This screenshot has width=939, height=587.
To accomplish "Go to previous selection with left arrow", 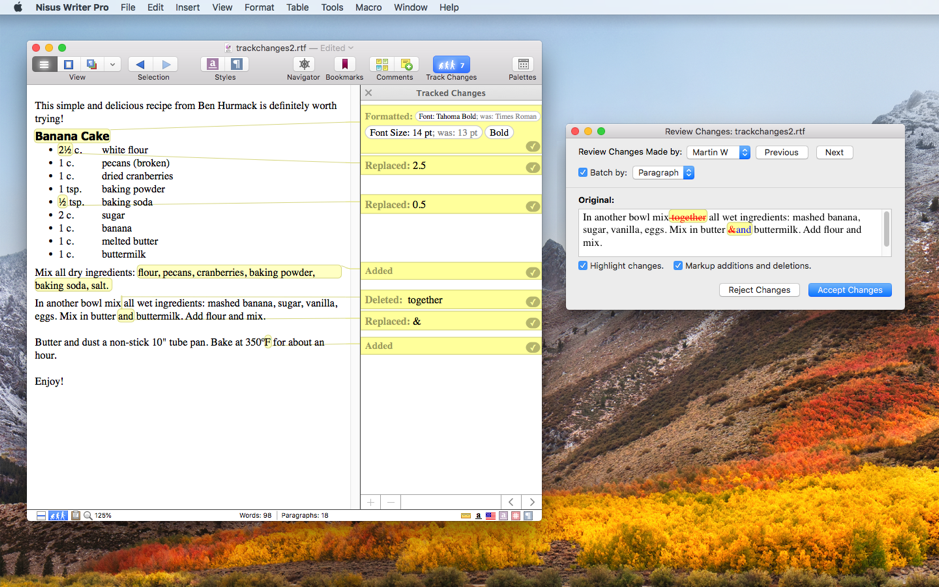I will (140, 64).
